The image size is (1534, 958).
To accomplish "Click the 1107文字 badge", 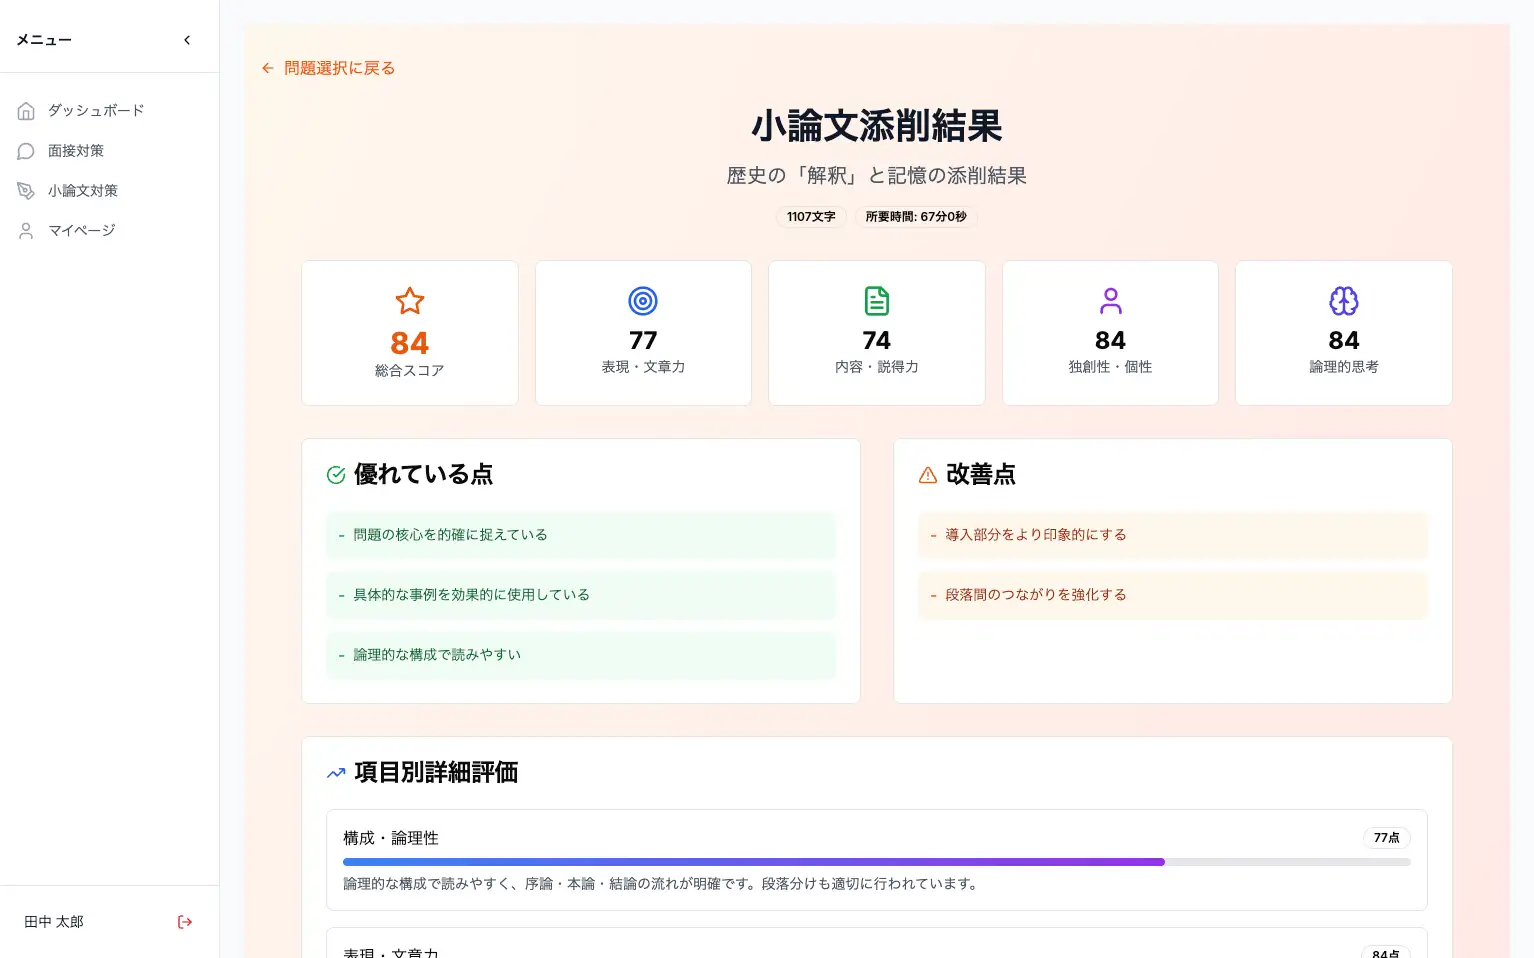I will [811, 217].
